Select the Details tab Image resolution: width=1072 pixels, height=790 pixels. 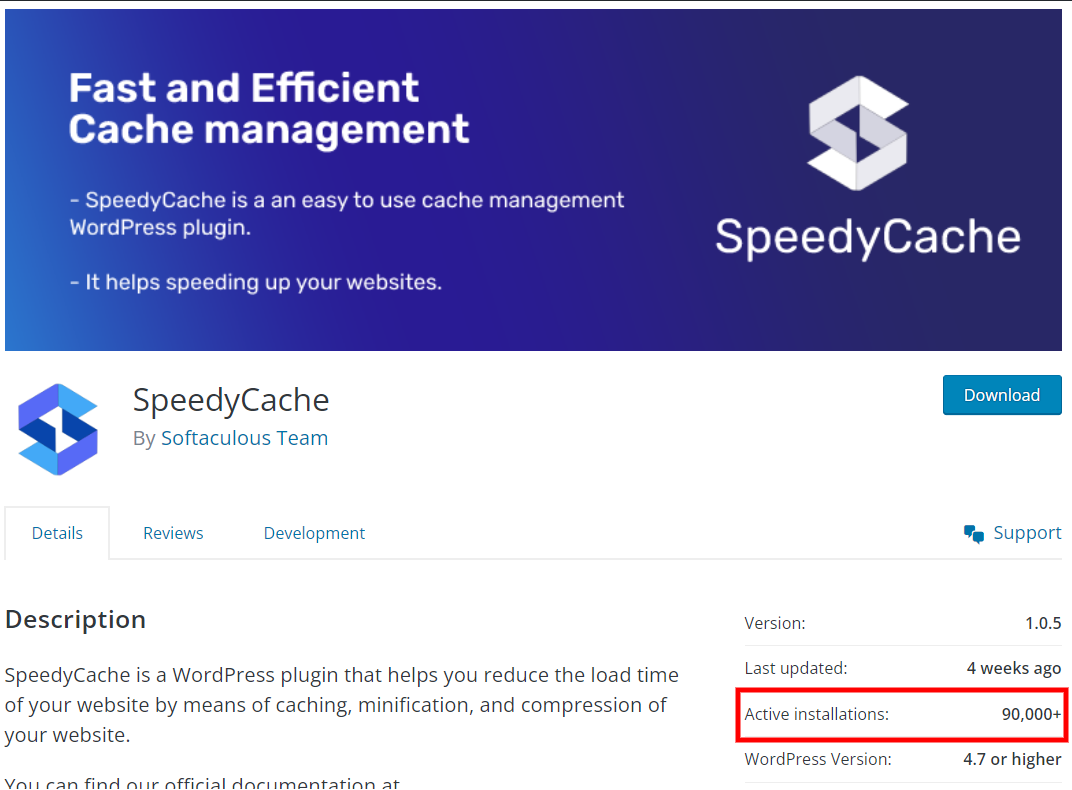(57, 533)
